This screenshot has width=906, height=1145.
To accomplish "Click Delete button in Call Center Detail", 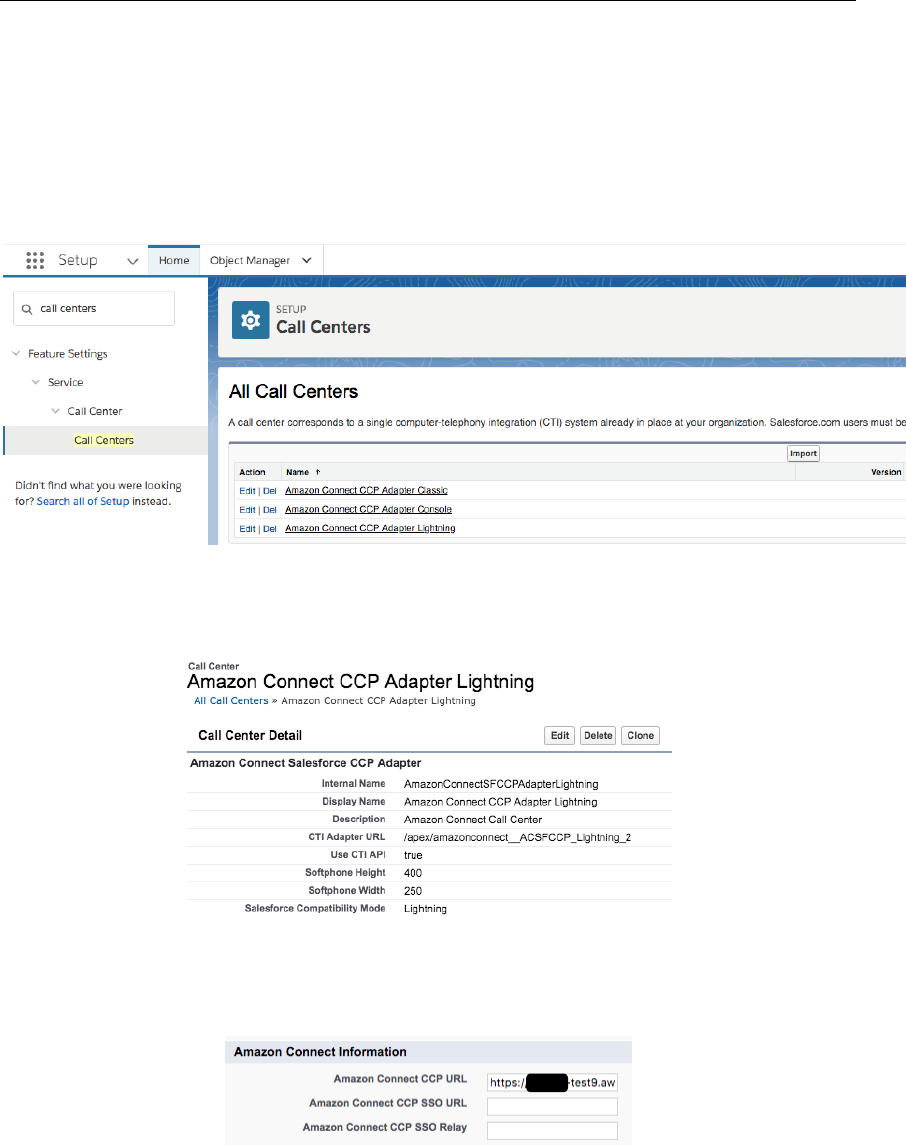I will coord(598,735).
